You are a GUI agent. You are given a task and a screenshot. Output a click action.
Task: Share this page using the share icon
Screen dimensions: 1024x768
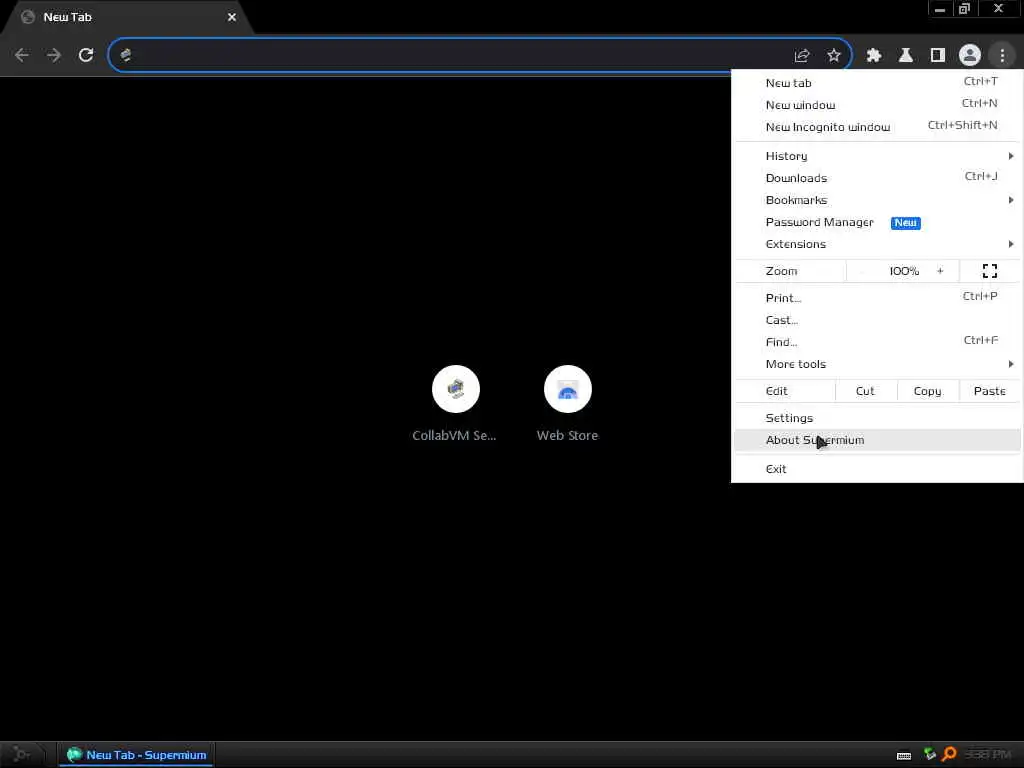point(802,56)
